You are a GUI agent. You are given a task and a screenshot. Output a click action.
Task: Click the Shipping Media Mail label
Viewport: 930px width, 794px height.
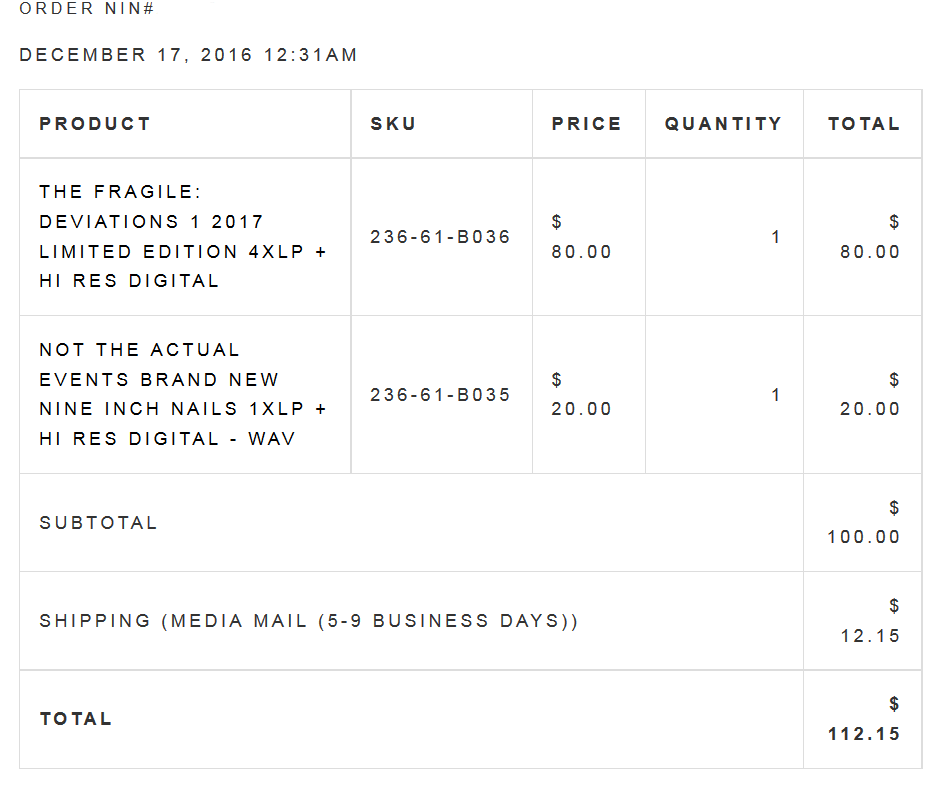click(x=308, y=621)
